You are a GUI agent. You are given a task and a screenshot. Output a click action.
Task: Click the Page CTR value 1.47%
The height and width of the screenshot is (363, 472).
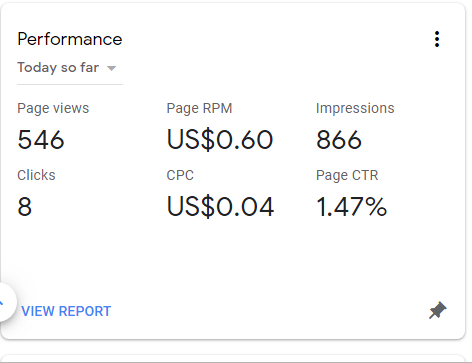pos(352,206)
